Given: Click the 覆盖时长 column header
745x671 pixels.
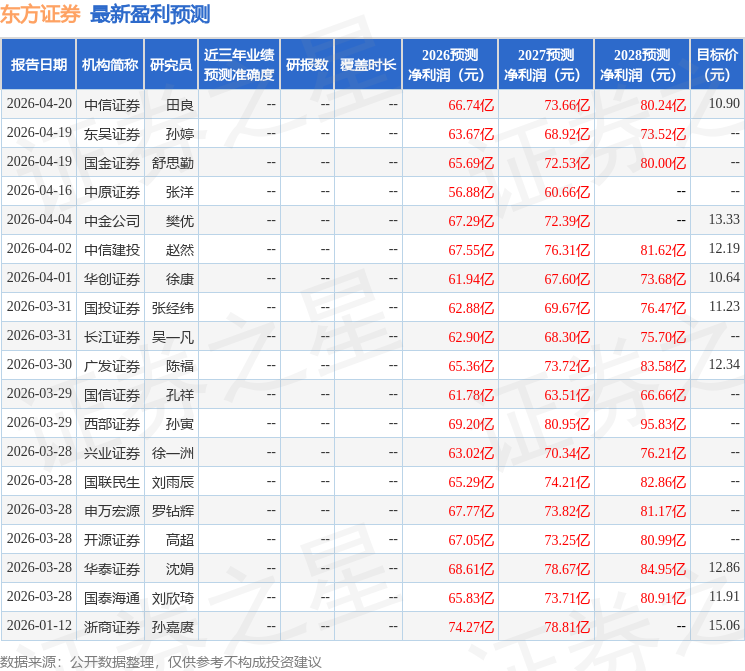Looking at the screenshot, I should 368,65.
